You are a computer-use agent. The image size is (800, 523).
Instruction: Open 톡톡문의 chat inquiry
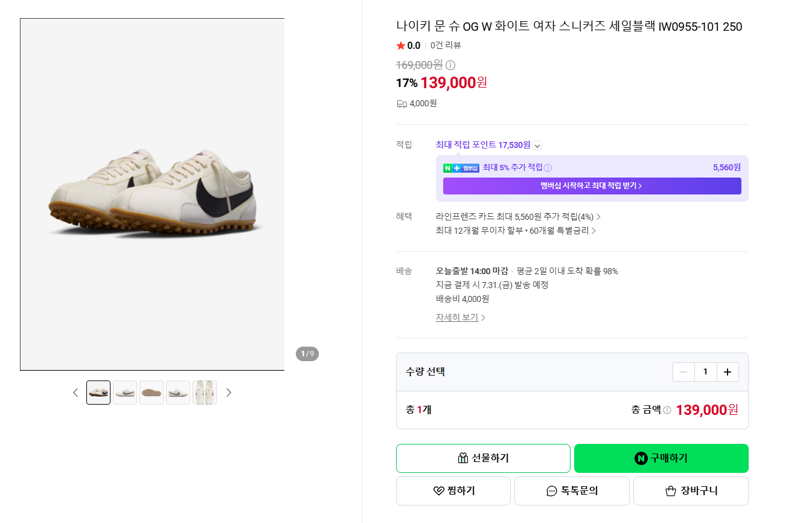click(x=572, y=491)
